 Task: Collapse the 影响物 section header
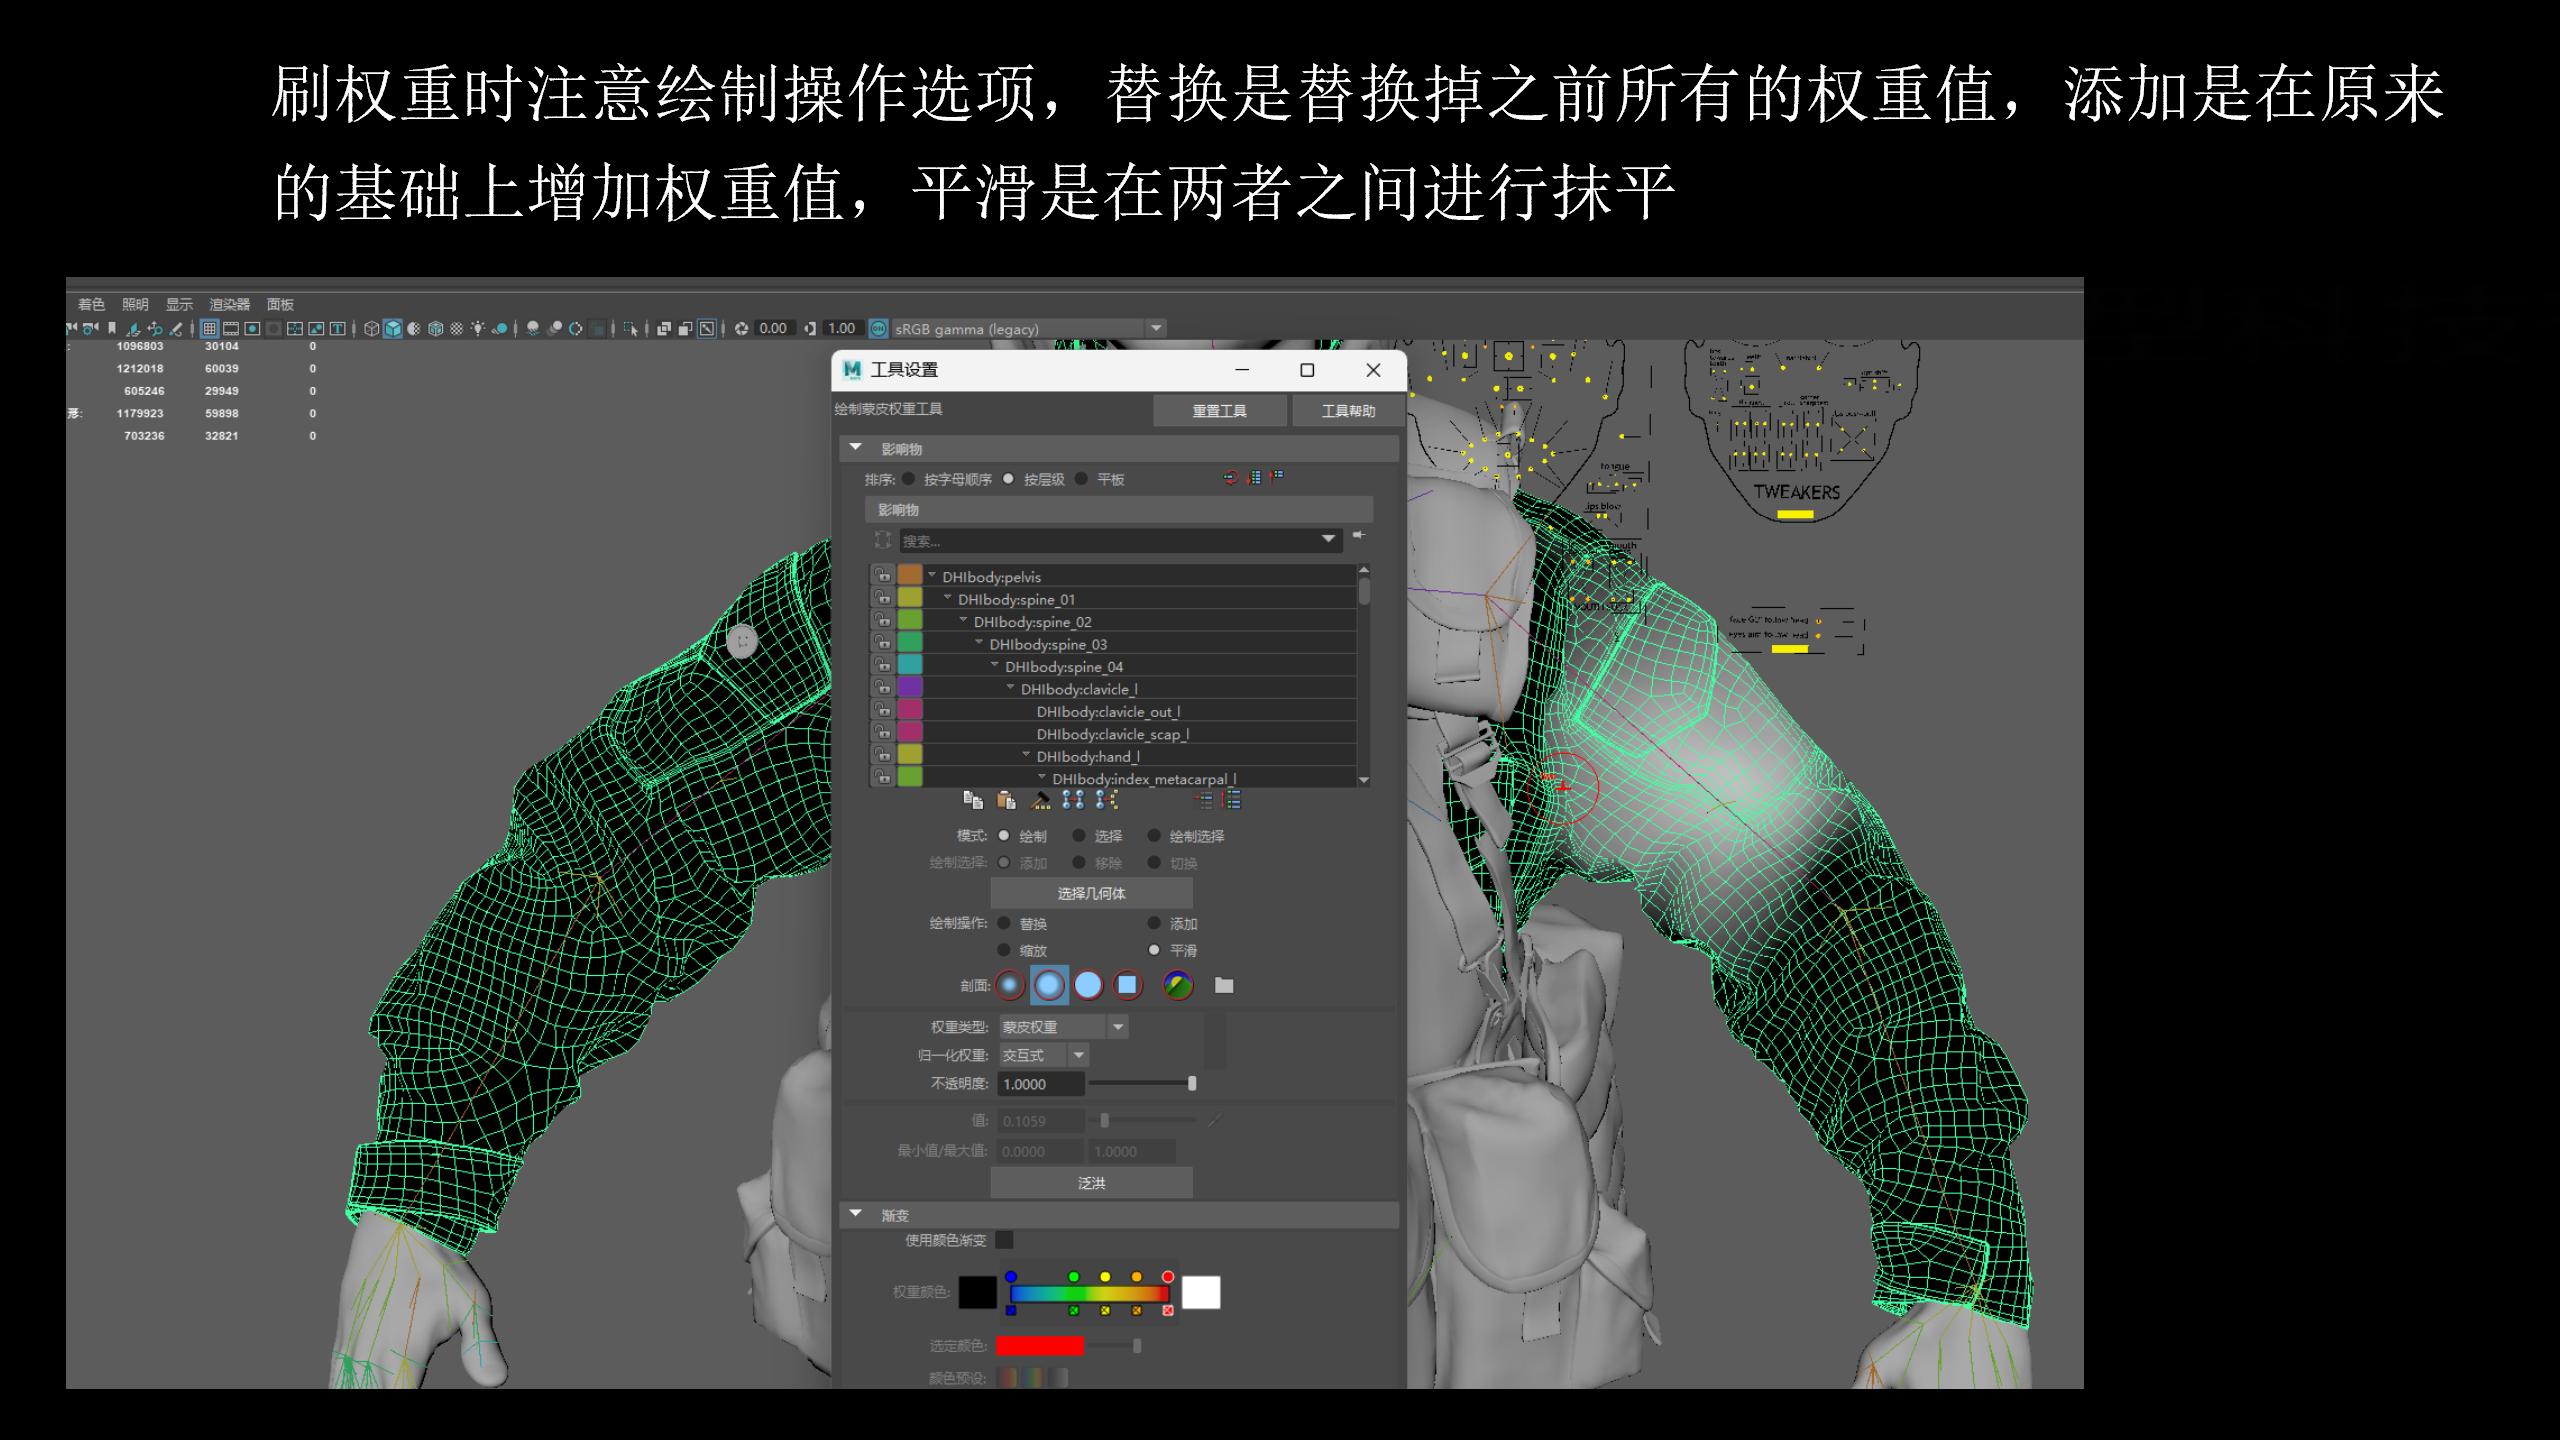(1118, 448)
